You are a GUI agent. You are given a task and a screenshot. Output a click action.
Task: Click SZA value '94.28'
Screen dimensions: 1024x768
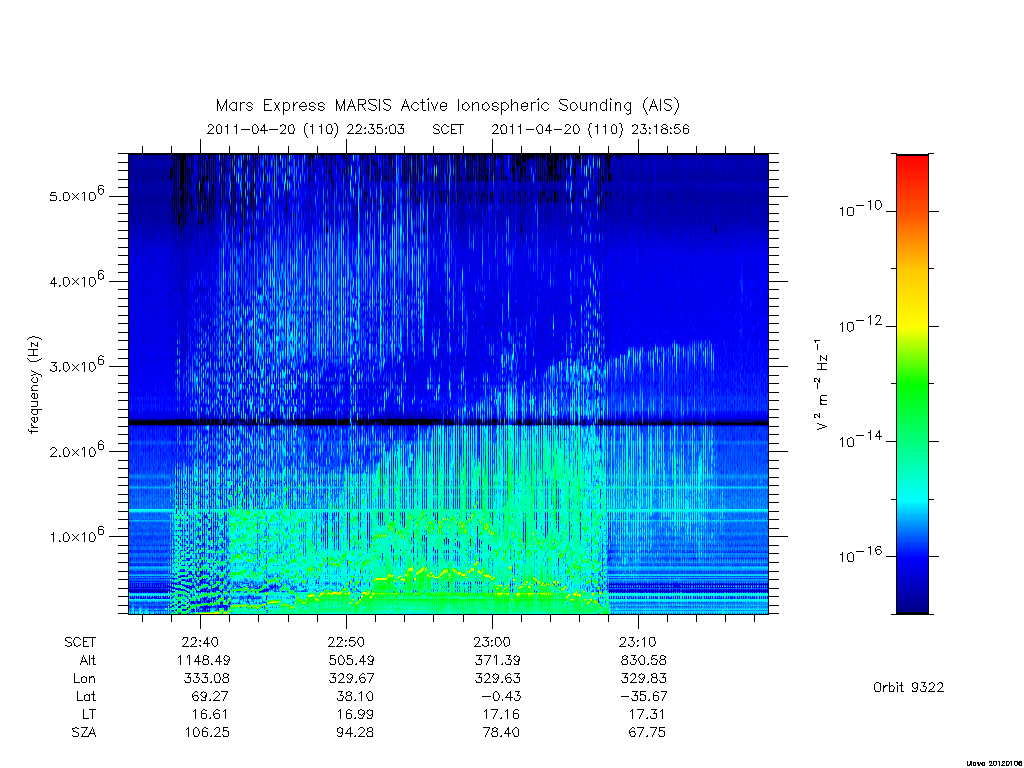pyautogui.click(x=355, y=733)
